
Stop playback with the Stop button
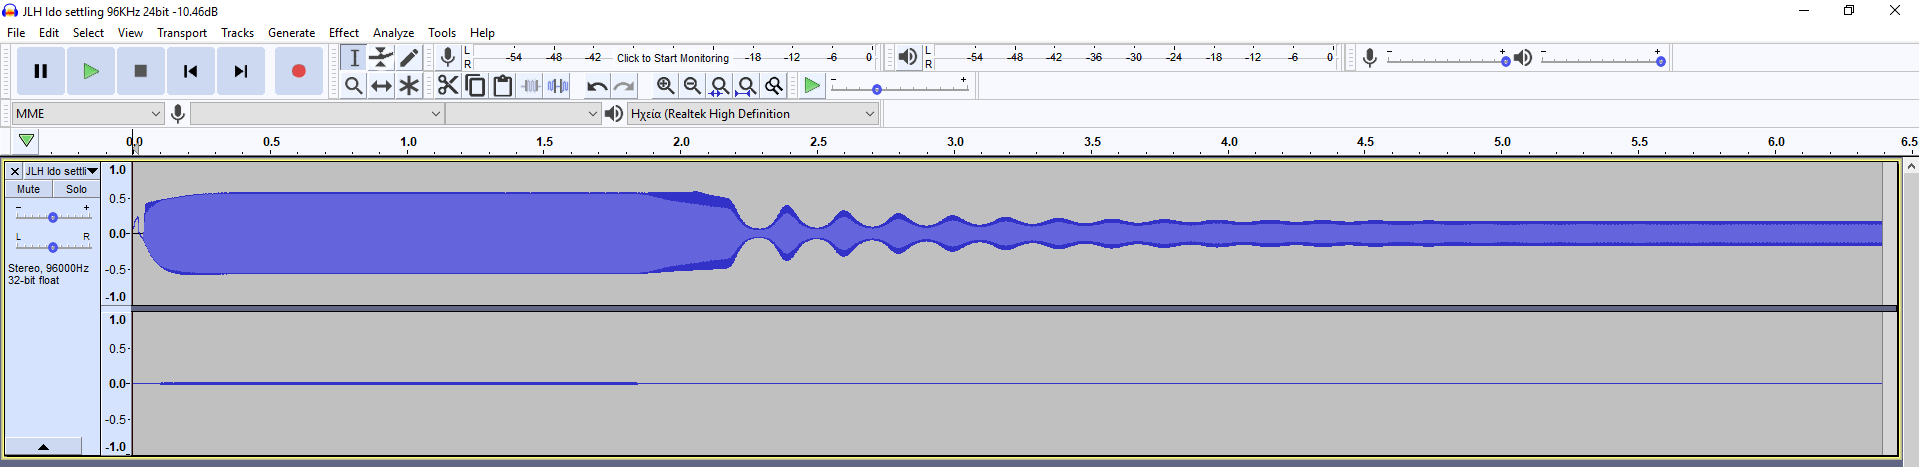pyautogui.click(x=141, y=71)
